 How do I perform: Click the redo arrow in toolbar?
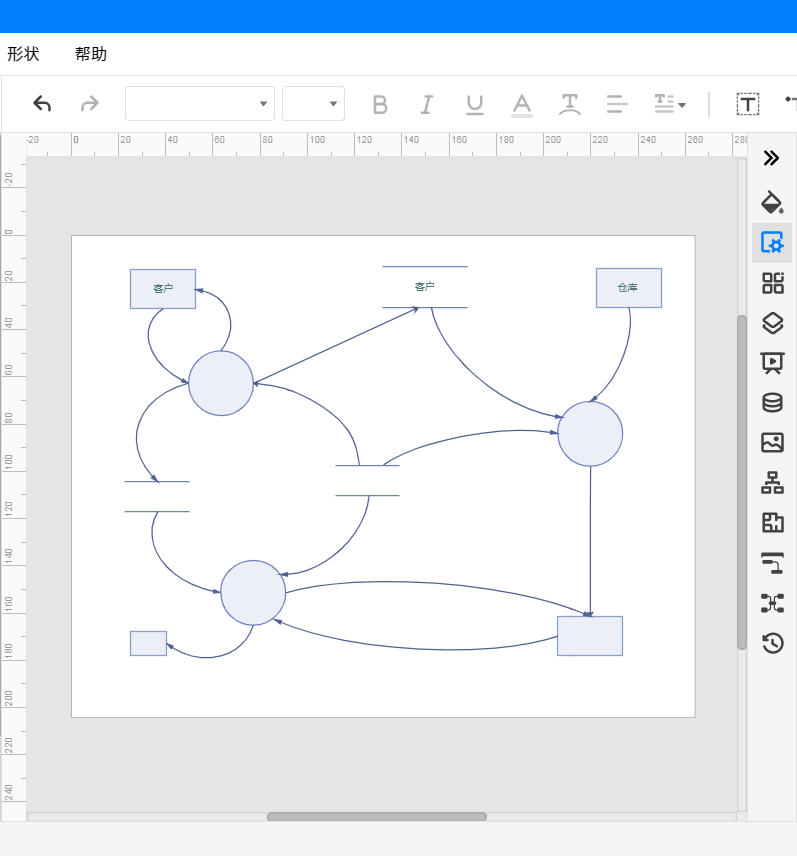click(x=90, y=104)
